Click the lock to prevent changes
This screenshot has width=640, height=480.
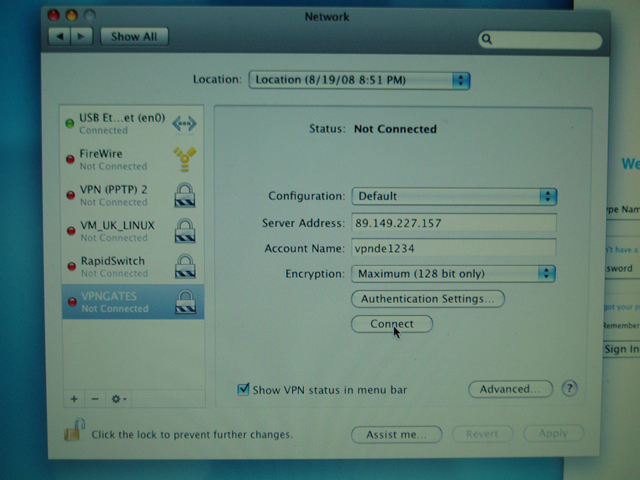tap(74, 430)
